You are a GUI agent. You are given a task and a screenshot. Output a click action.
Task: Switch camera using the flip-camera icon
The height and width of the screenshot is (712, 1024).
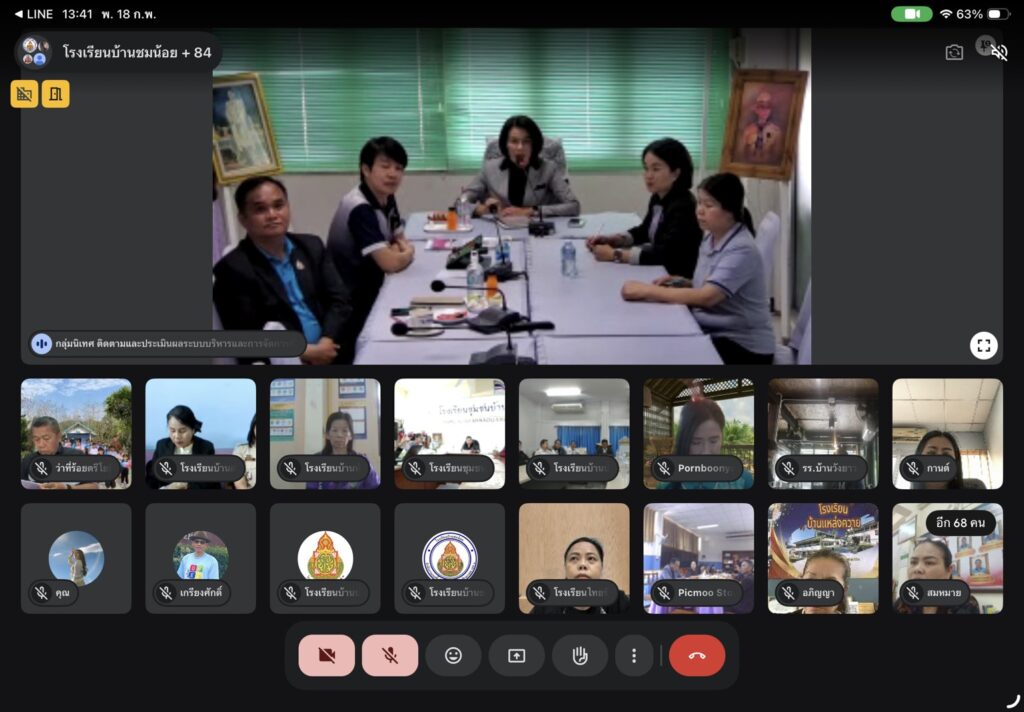pyautogui.click(x=954, y=52)
